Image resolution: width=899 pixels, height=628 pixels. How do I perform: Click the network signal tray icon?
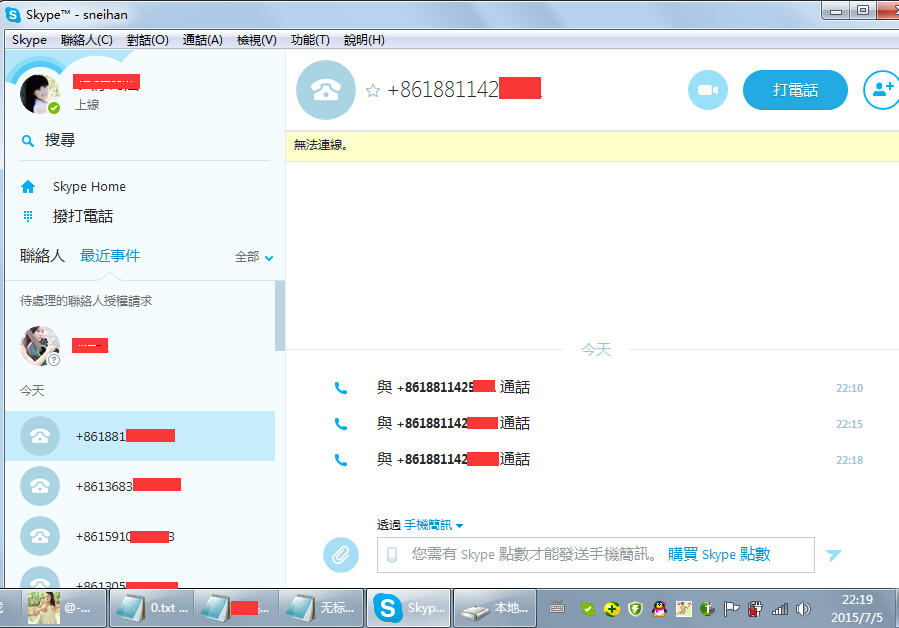(x=779, y=609)
